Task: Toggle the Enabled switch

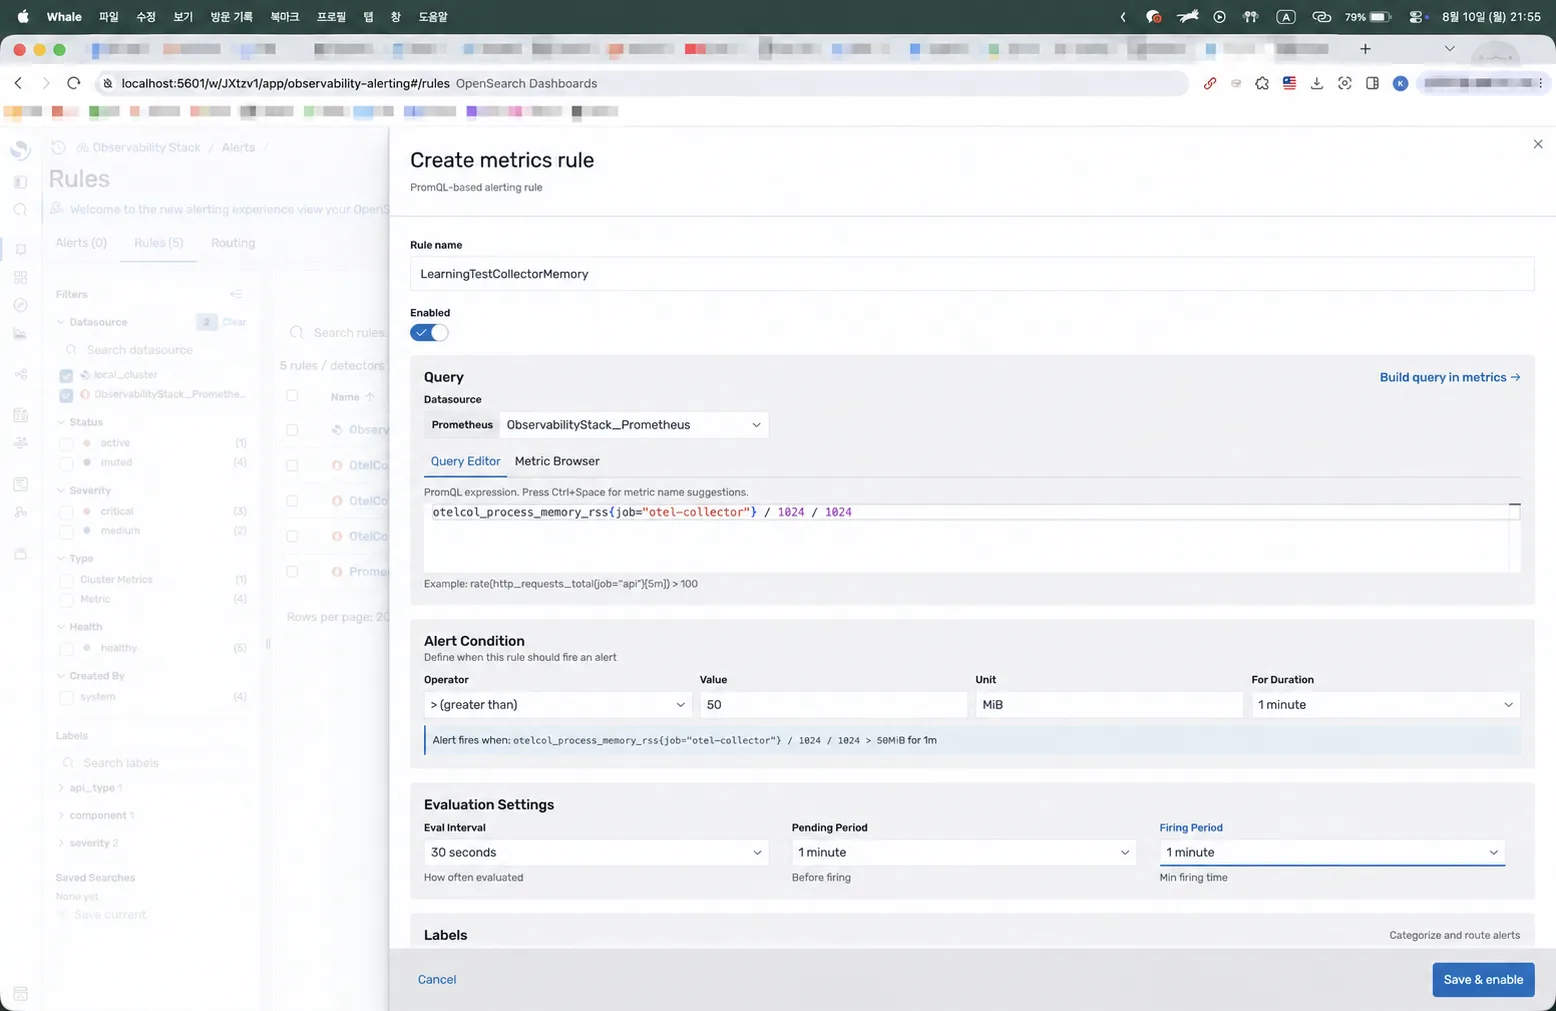Action: (429, 333)
